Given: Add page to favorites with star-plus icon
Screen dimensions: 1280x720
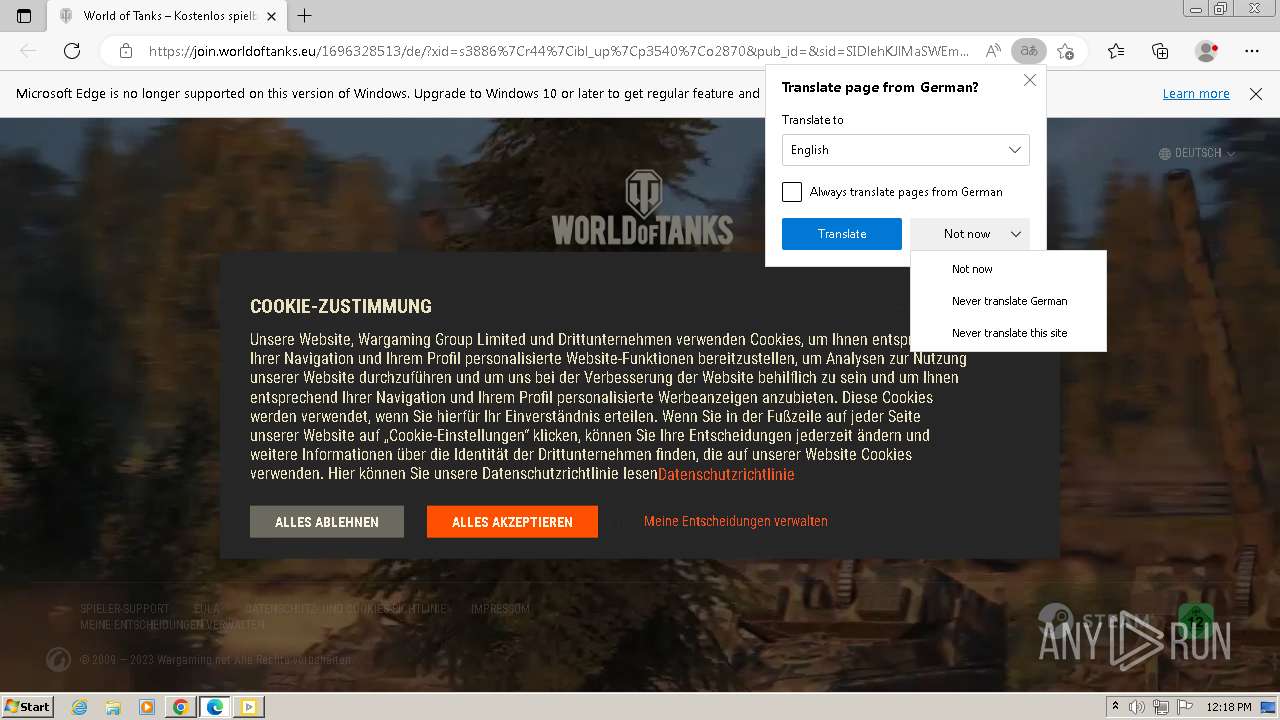Looking at the screenshot, I should coord(1065,51).
